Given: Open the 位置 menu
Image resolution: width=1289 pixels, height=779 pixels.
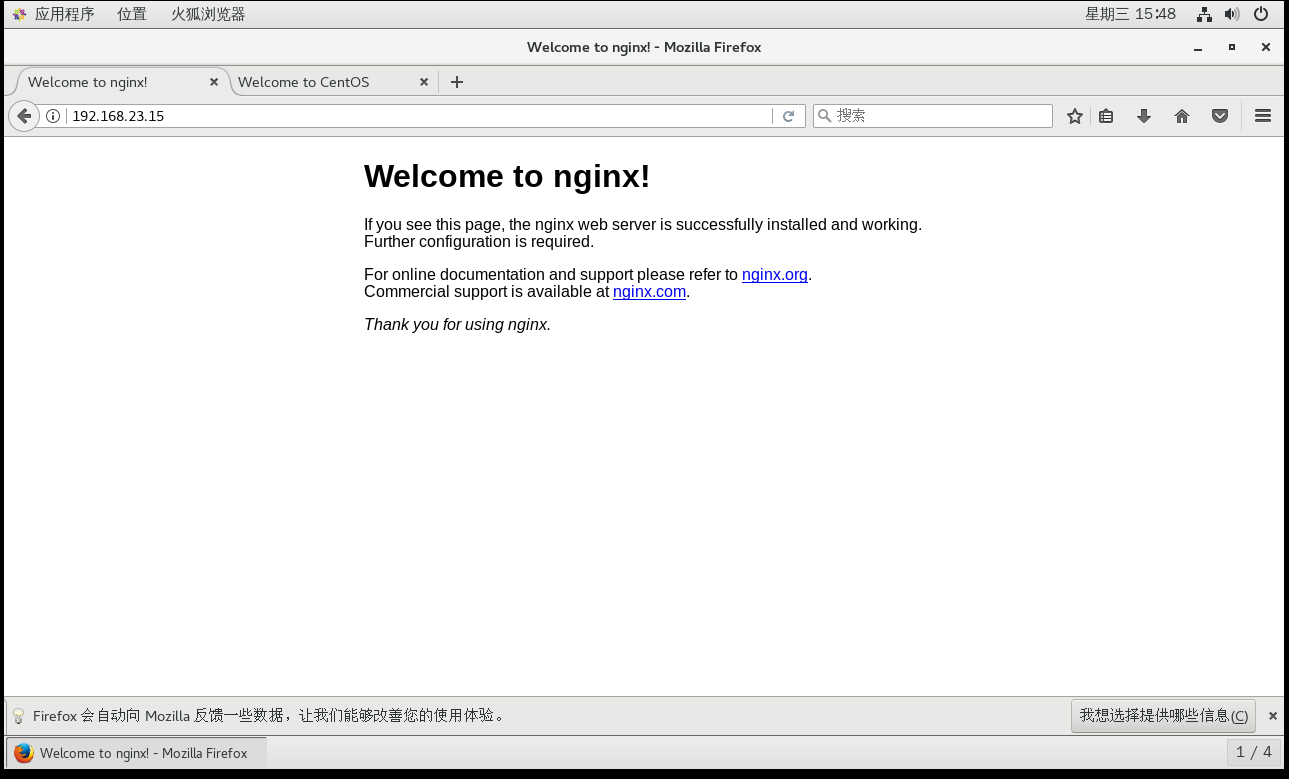Looking at the screenshot, I should (132, 14).
